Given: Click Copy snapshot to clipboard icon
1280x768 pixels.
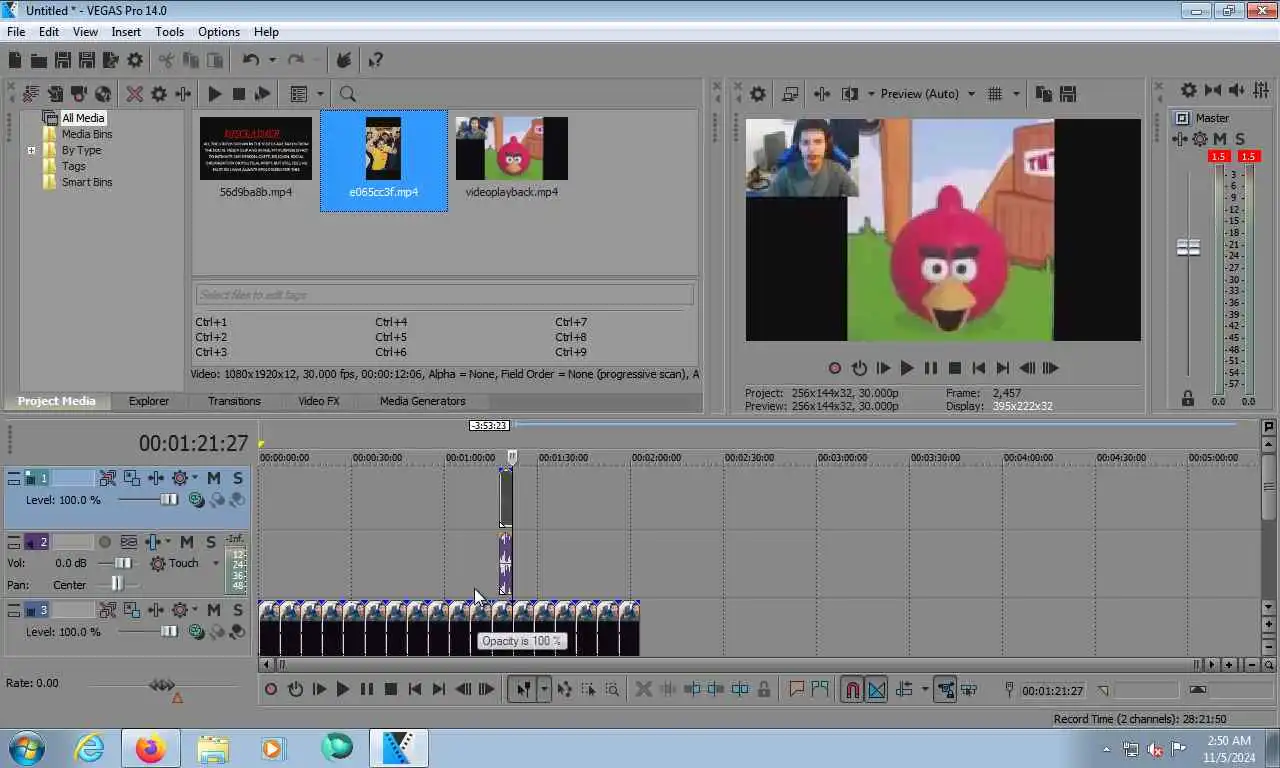Looking at the screenshot, I should click(1043, 94).
